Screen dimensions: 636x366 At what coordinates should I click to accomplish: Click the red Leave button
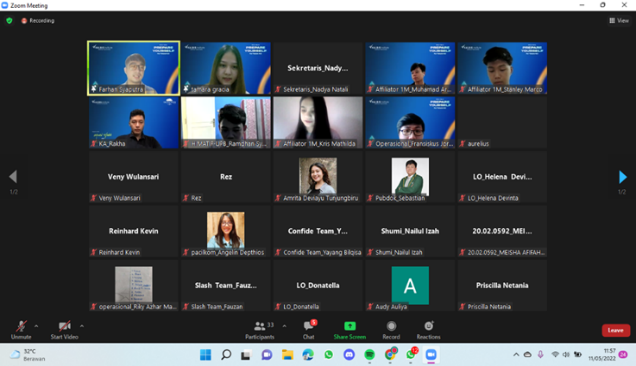(x=616, y=330)
